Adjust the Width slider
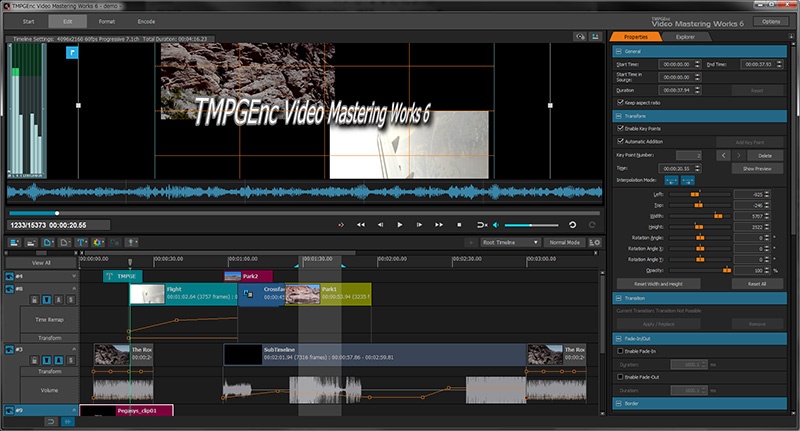Screen dimensions: 800x431 (701, 216)
